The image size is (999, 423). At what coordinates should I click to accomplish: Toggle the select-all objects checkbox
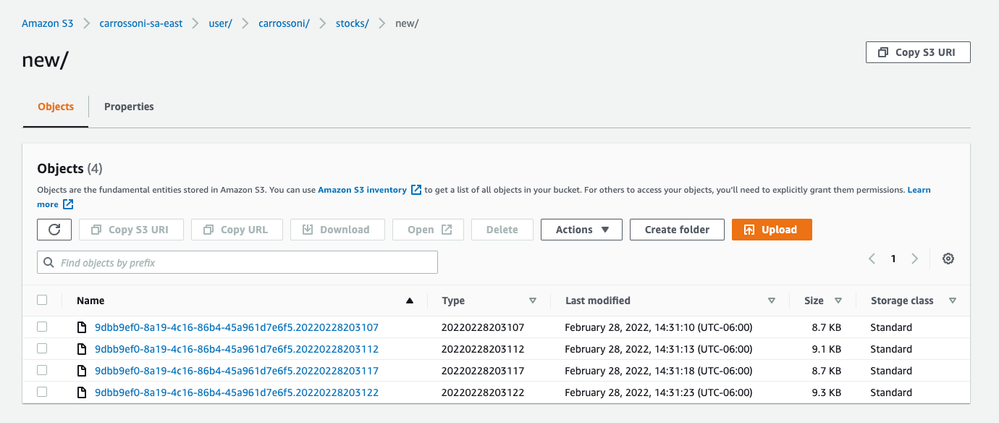[x=42, y=300]
